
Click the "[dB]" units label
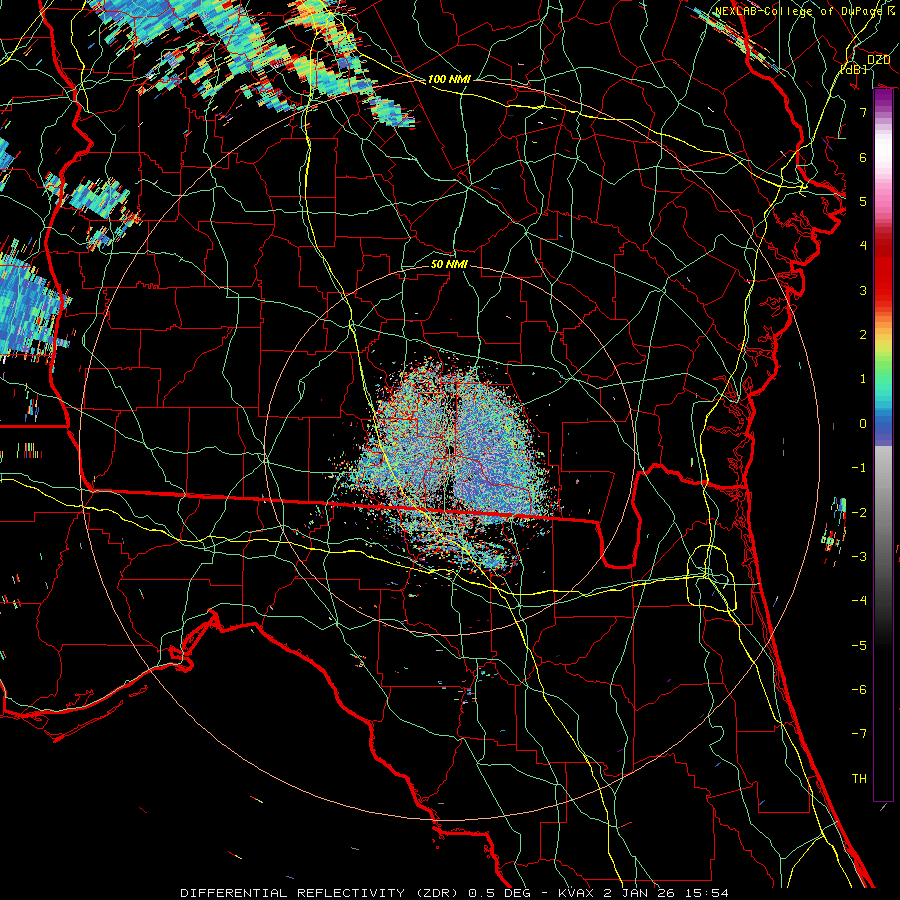click(853, 69)
